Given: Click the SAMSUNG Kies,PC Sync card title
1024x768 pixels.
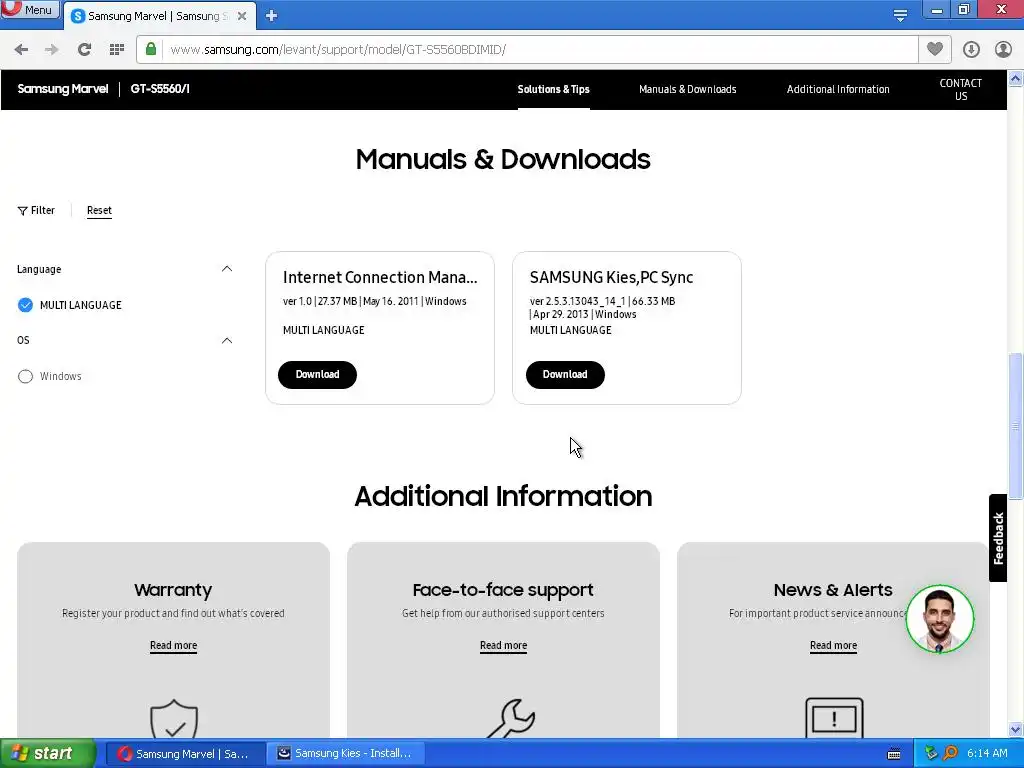Looking at the screenshot, I should [x=611, y=277].
